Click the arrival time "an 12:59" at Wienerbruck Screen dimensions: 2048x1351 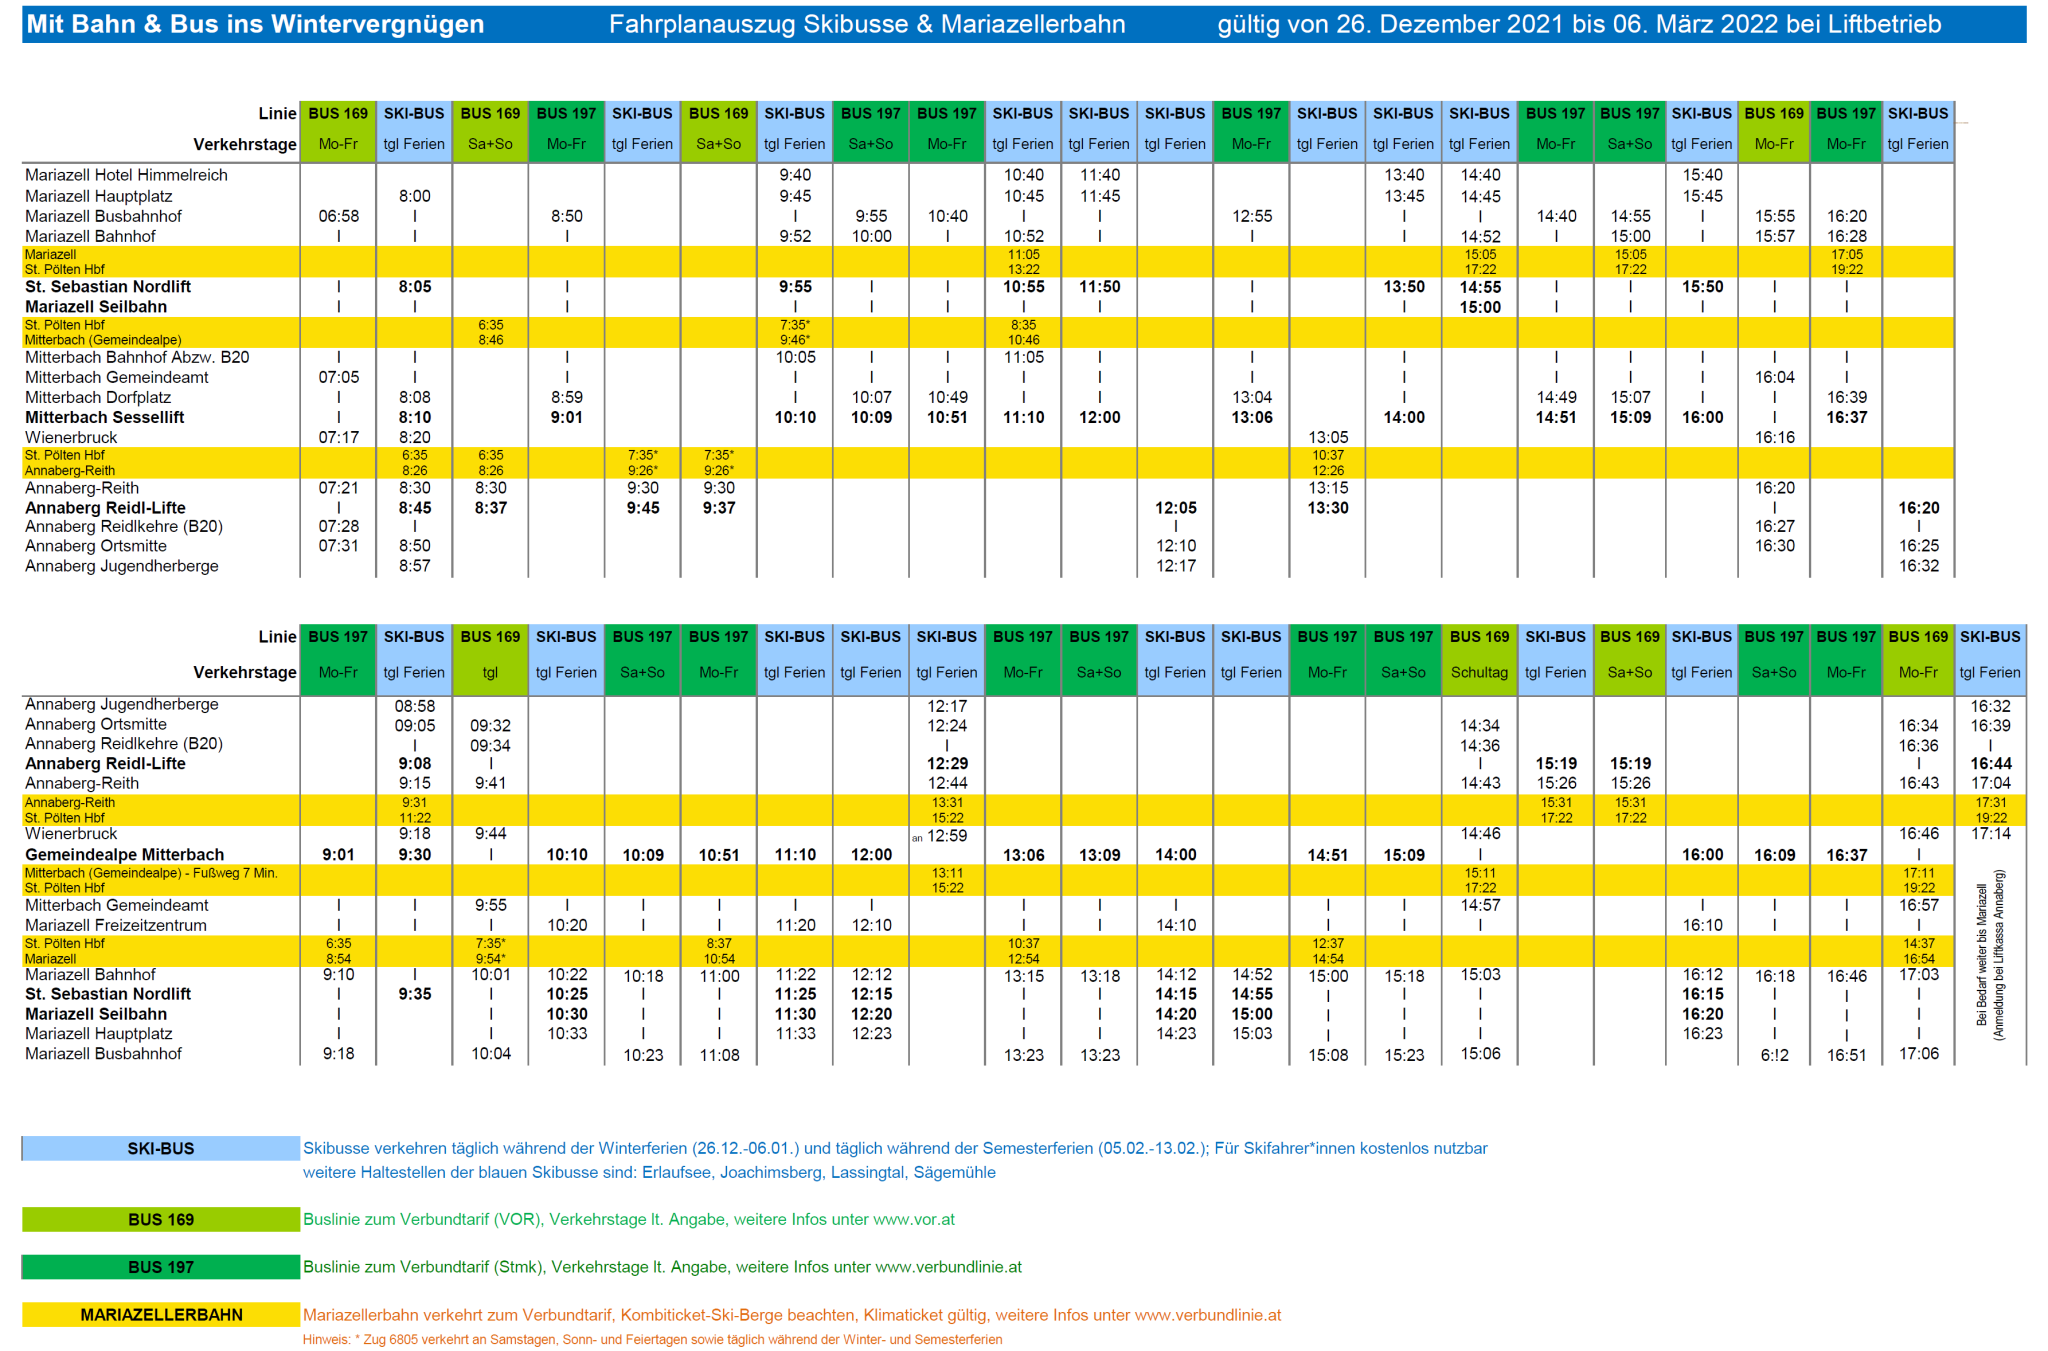point(940,836)
